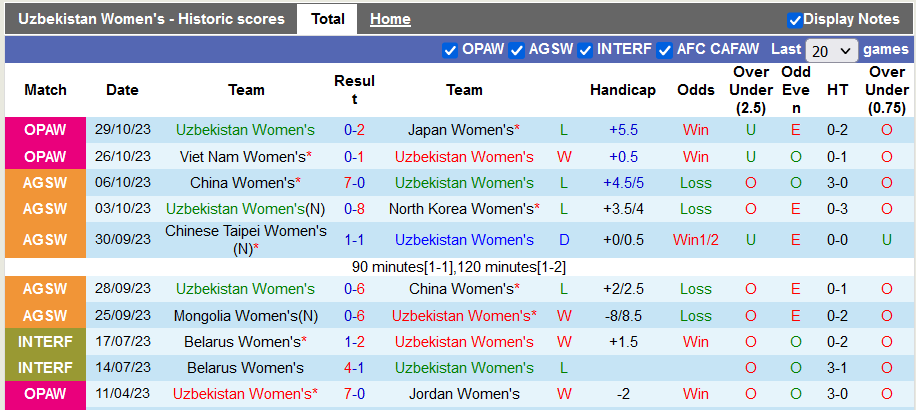Open the 0-2 result from 29/10/23

pyautogui.click(x=354, y=130)
